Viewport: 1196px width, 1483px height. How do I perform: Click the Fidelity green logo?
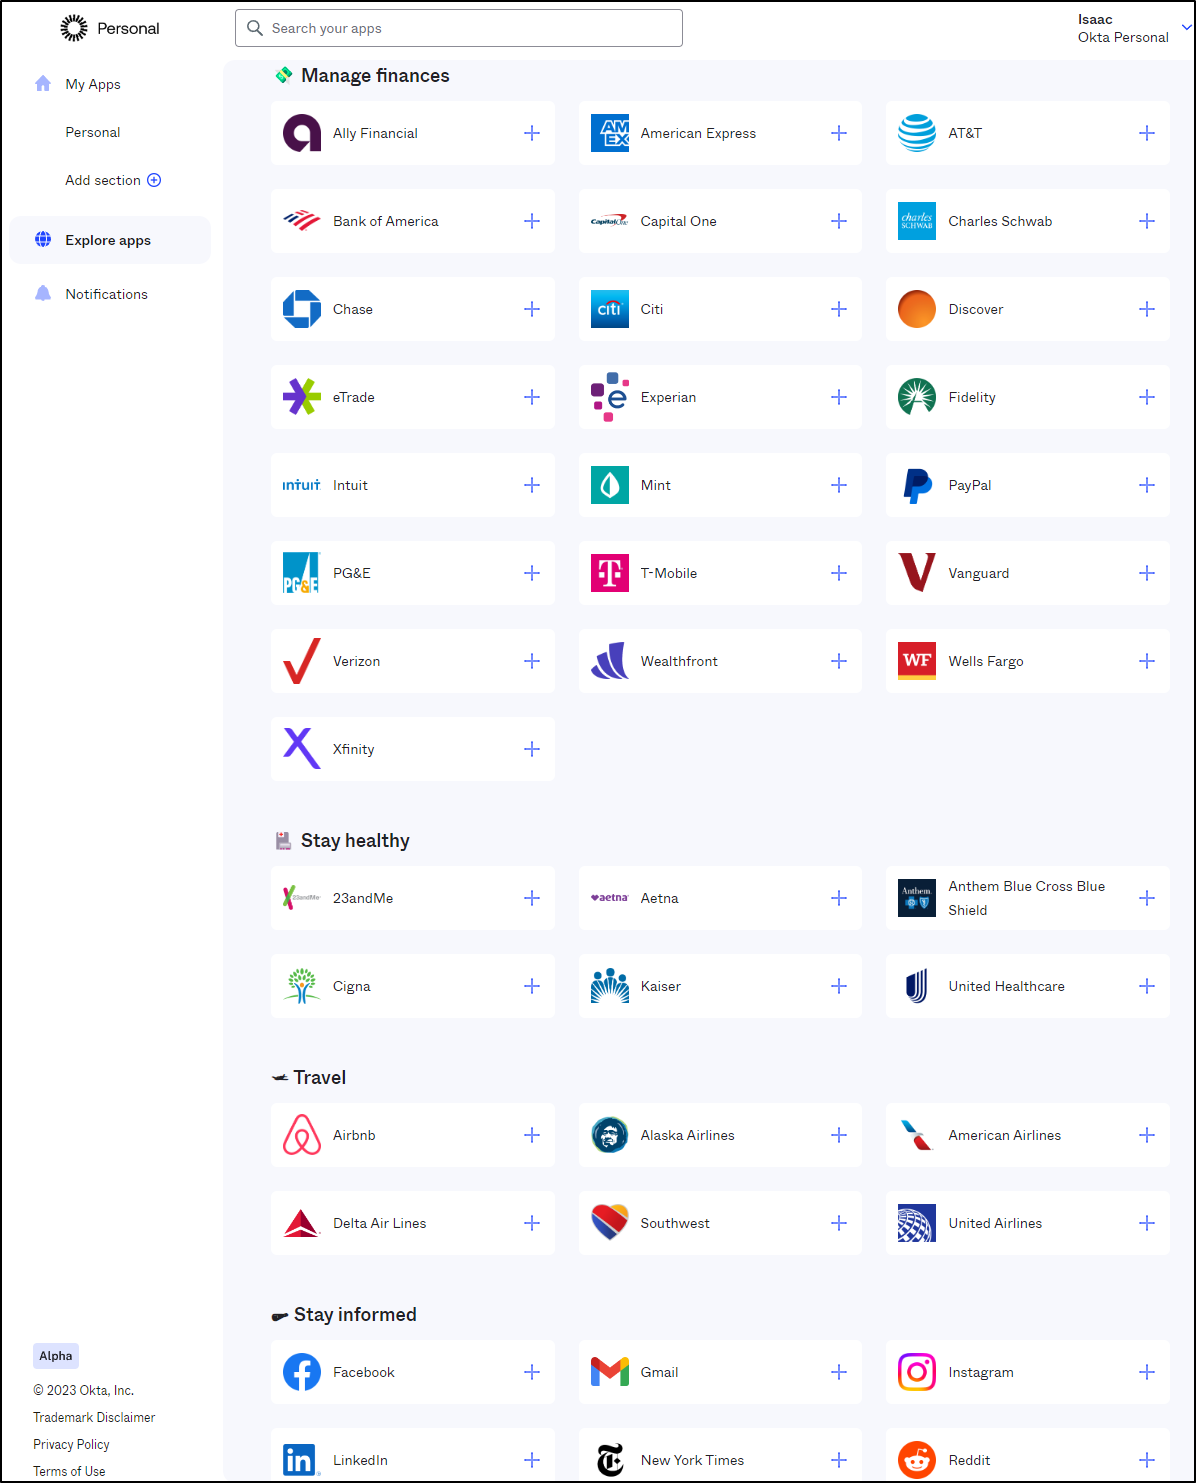(917, 397)
